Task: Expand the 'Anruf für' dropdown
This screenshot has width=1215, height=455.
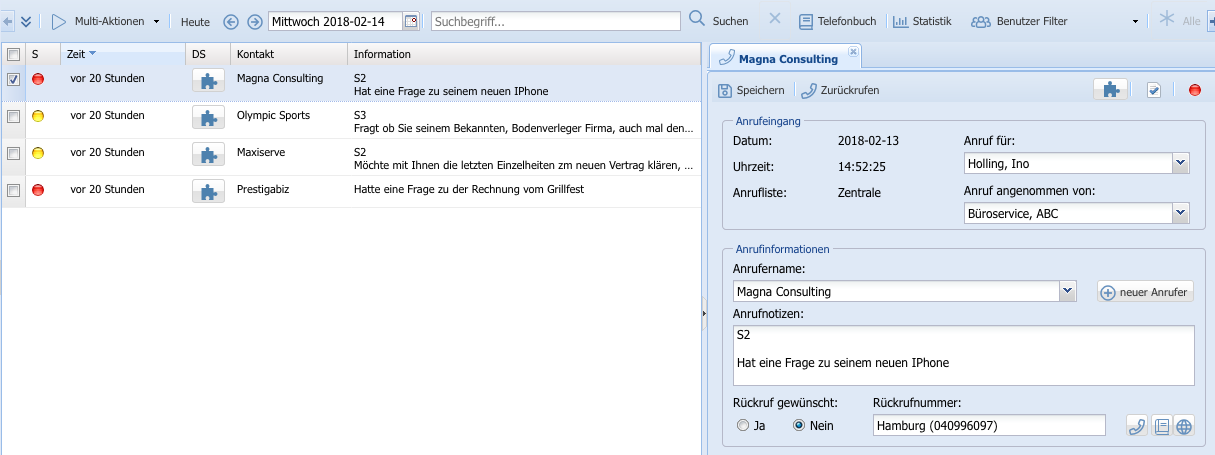Action: coord(1180,163)
